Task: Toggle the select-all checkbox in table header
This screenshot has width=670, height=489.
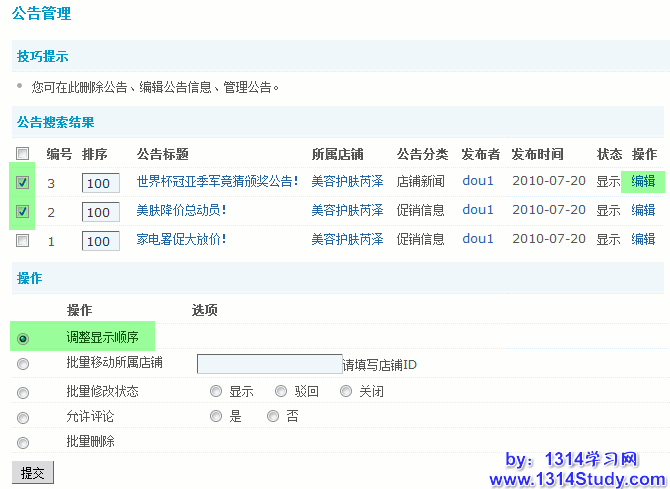Action: click(x=23, y=154)
